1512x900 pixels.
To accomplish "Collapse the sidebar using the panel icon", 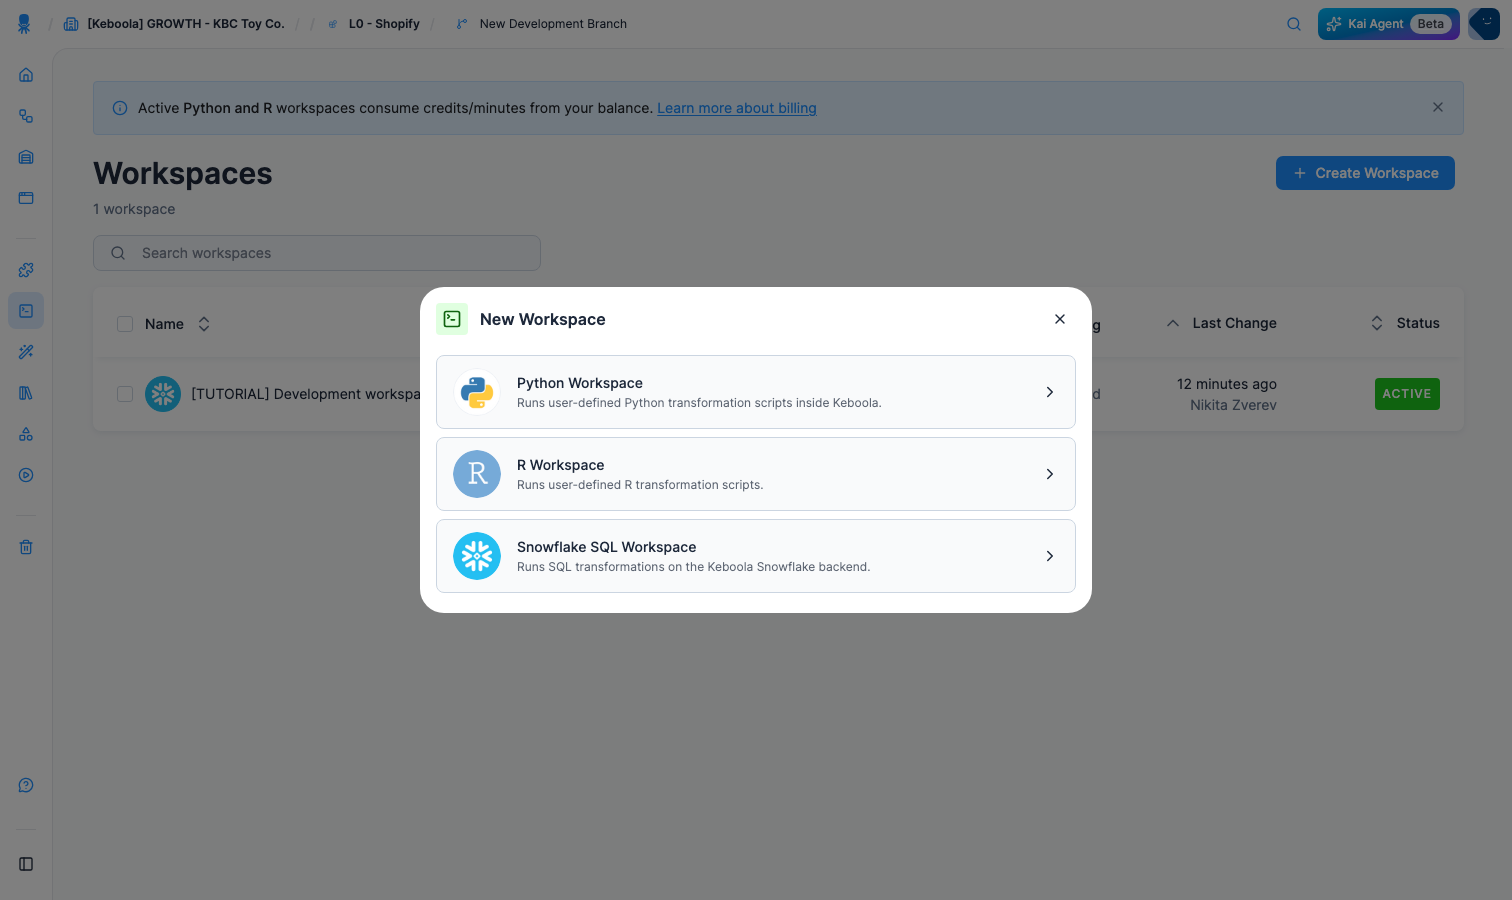I will click(x=26, y=864).
